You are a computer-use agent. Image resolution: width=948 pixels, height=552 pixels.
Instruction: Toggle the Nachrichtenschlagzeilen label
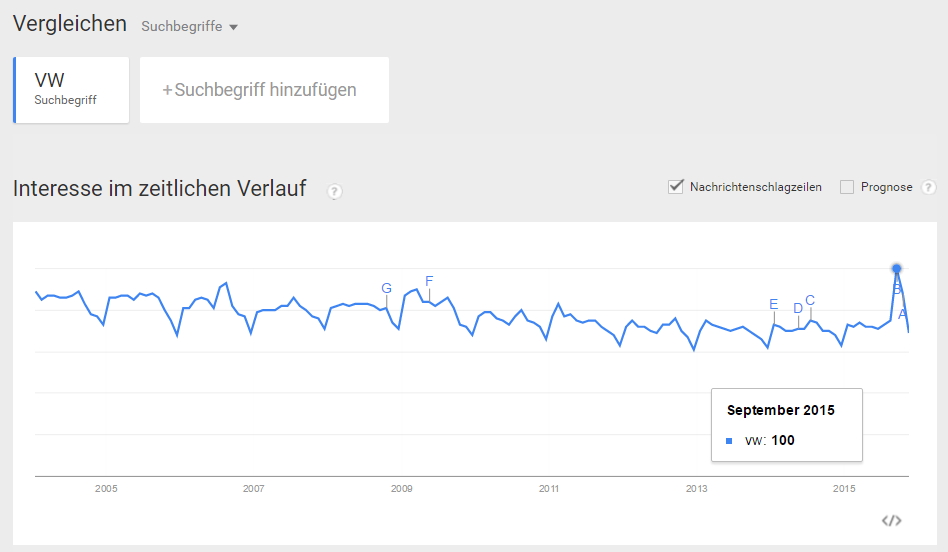pyautogui.click(x=756, y=187)
